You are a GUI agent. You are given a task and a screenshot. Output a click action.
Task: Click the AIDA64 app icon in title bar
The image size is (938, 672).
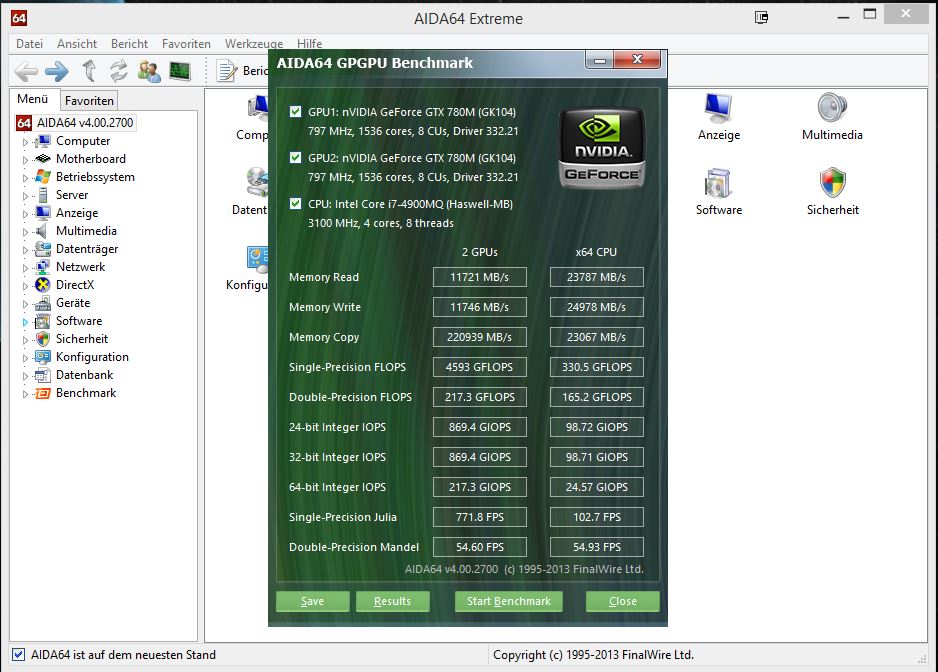(x=19, y=18)
